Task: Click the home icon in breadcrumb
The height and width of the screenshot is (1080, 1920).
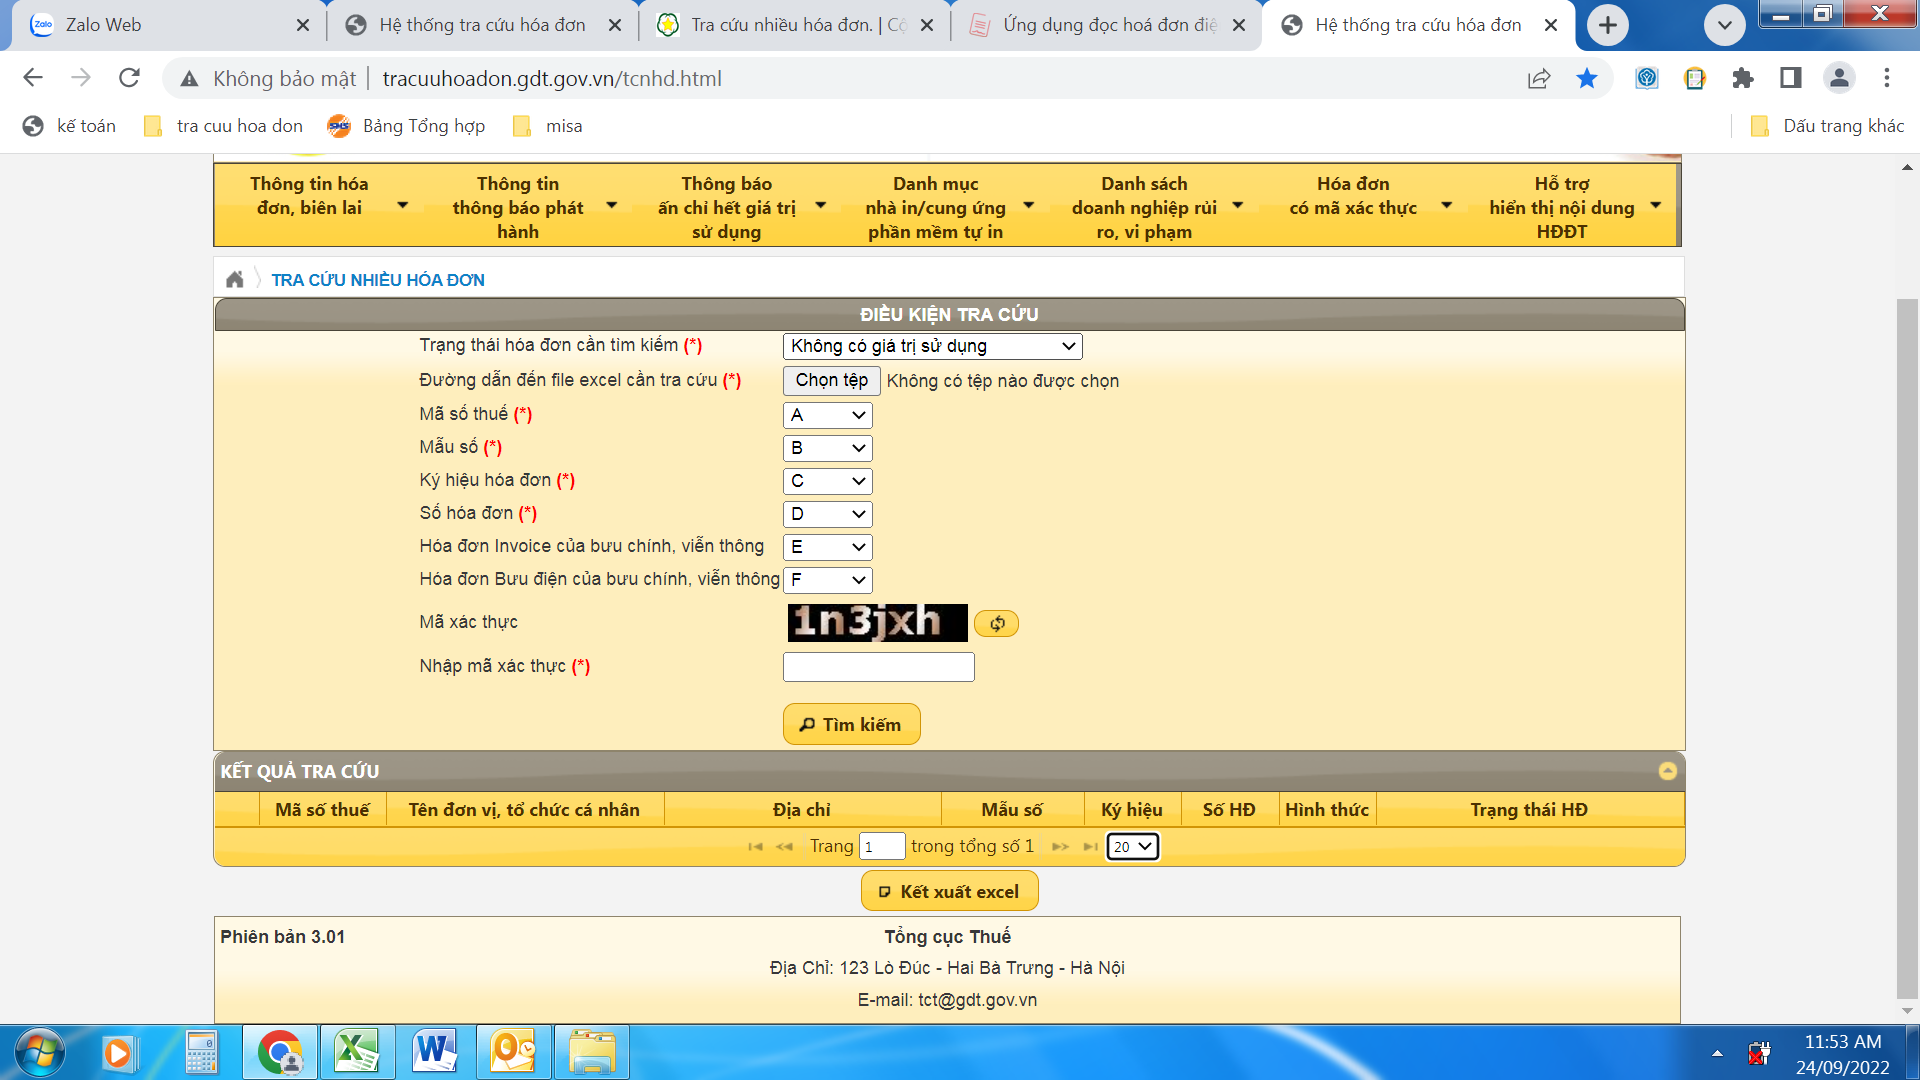Action: click(x=234, y=280)
